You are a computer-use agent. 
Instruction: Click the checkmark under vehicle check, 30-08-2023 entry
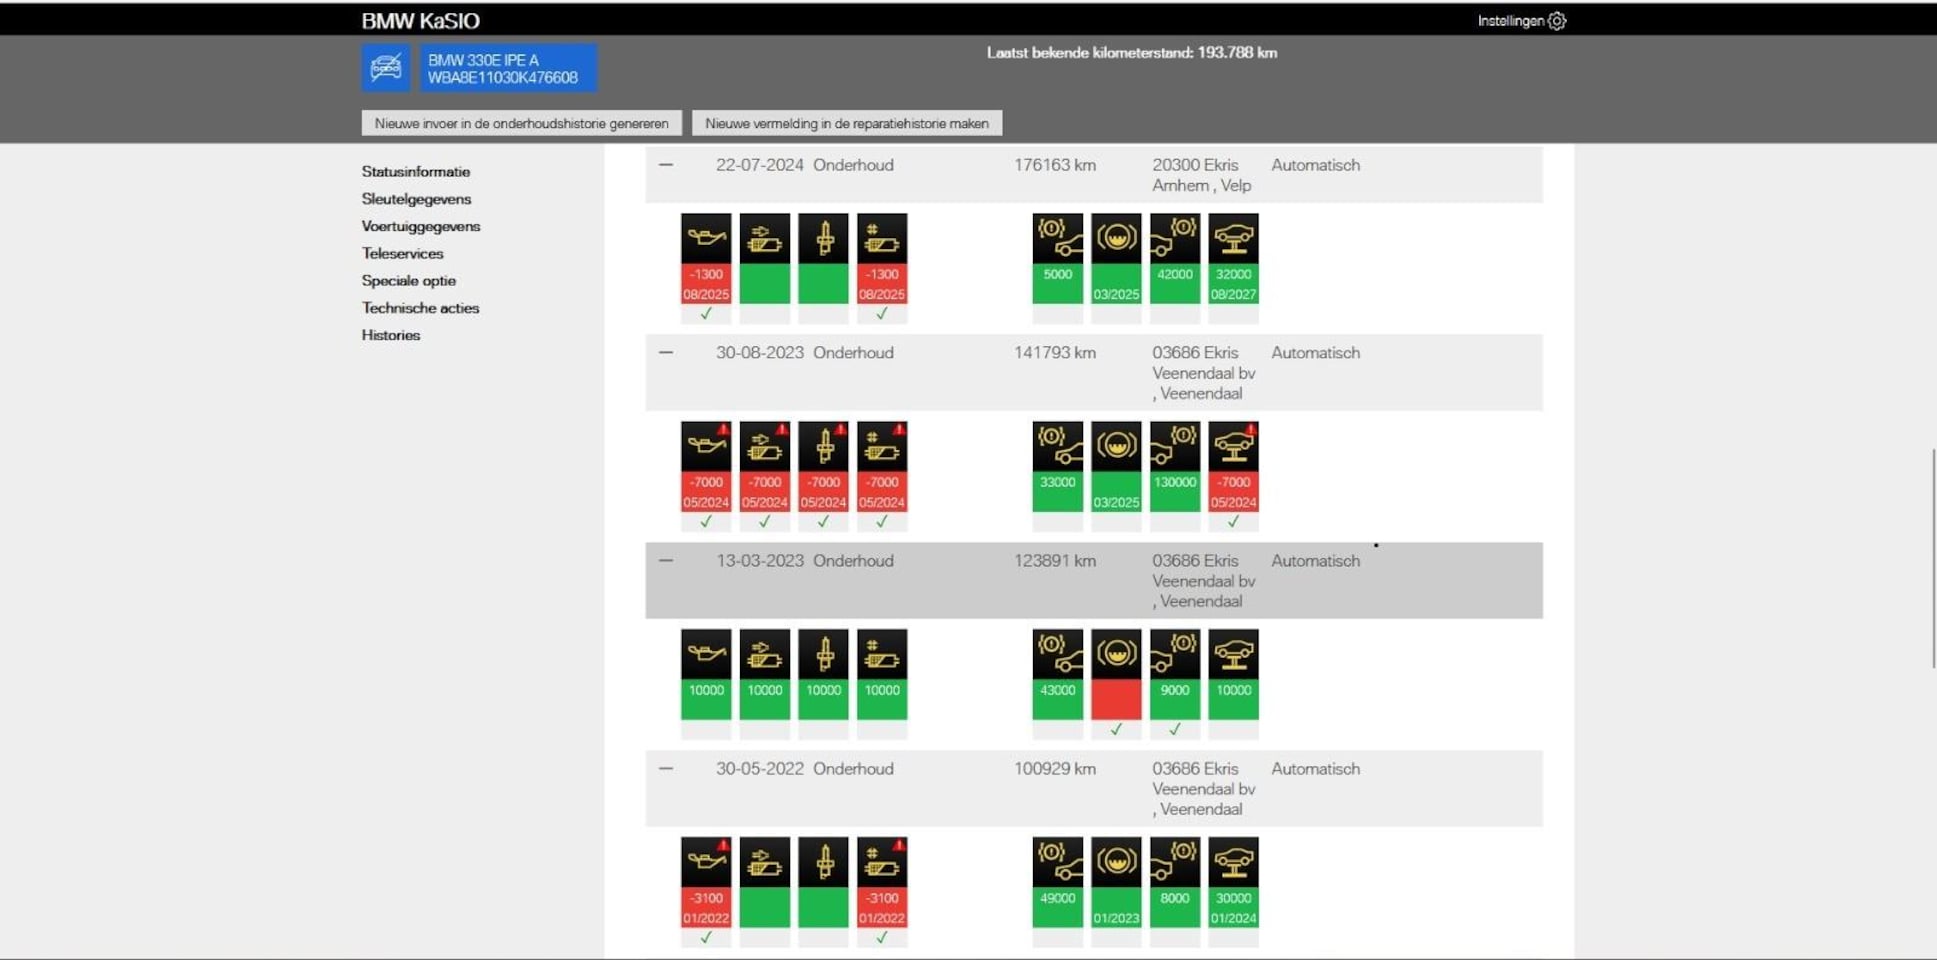[1233, 522]
